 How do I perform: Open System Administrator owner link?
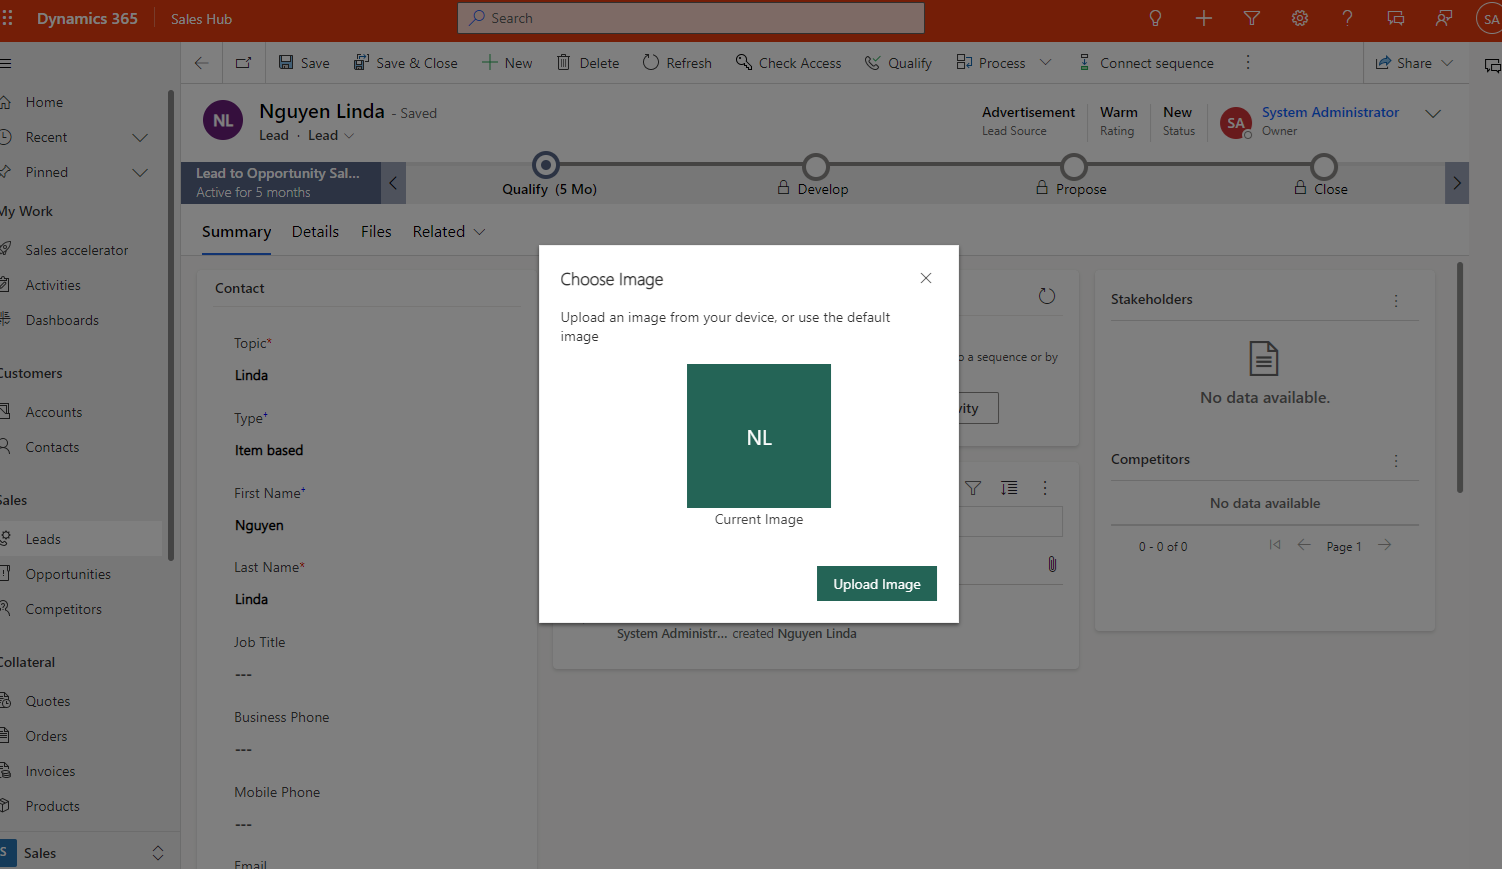1330,112
